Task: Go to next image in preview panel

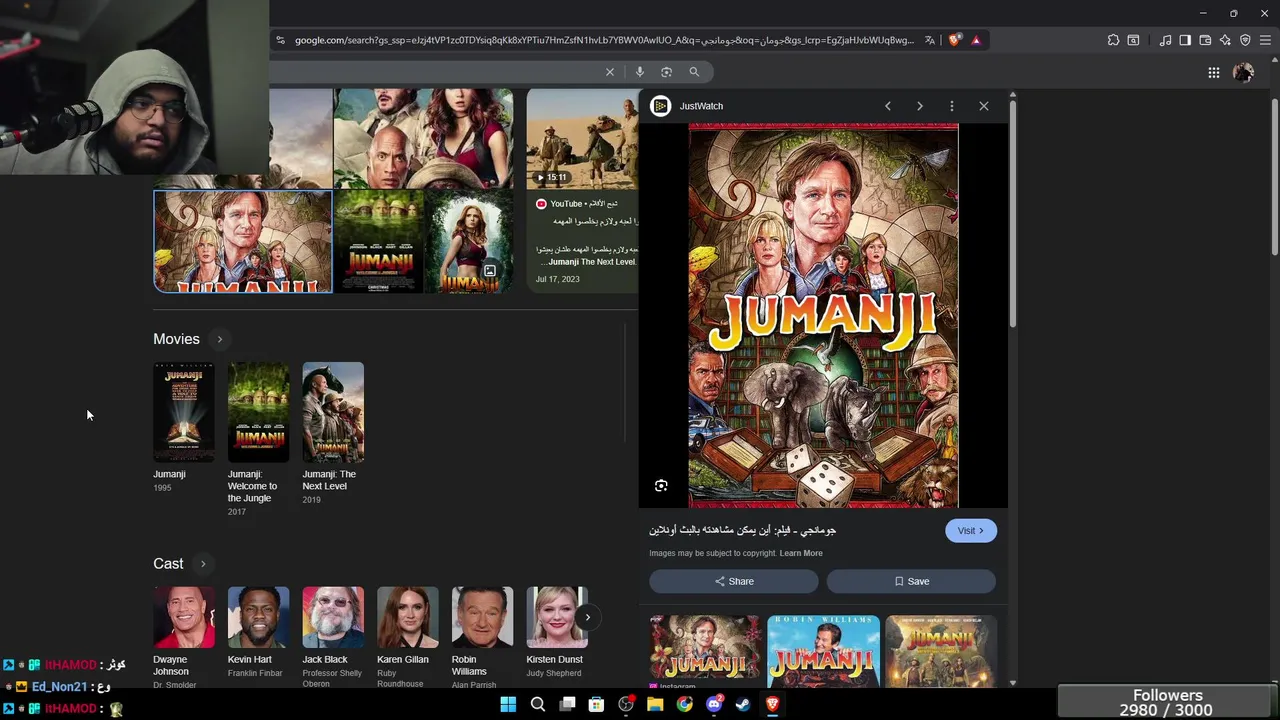Action: 920,106
